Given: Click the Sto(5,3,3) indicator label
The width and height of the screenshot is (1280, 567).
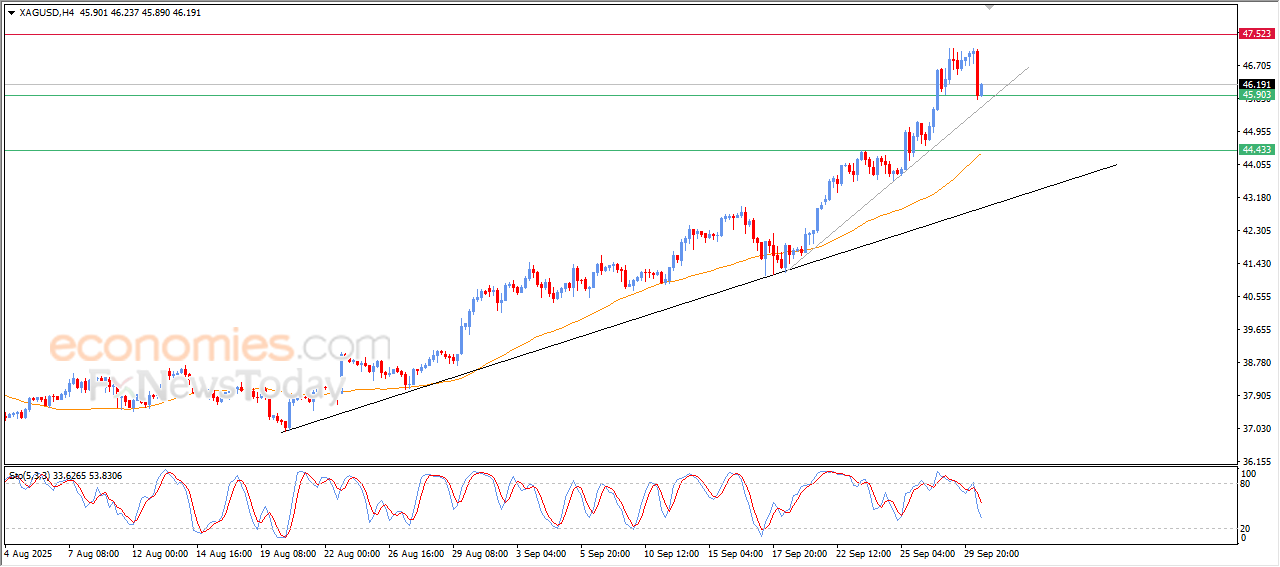Looking at the screenshot, I should (x=31, y=476).
